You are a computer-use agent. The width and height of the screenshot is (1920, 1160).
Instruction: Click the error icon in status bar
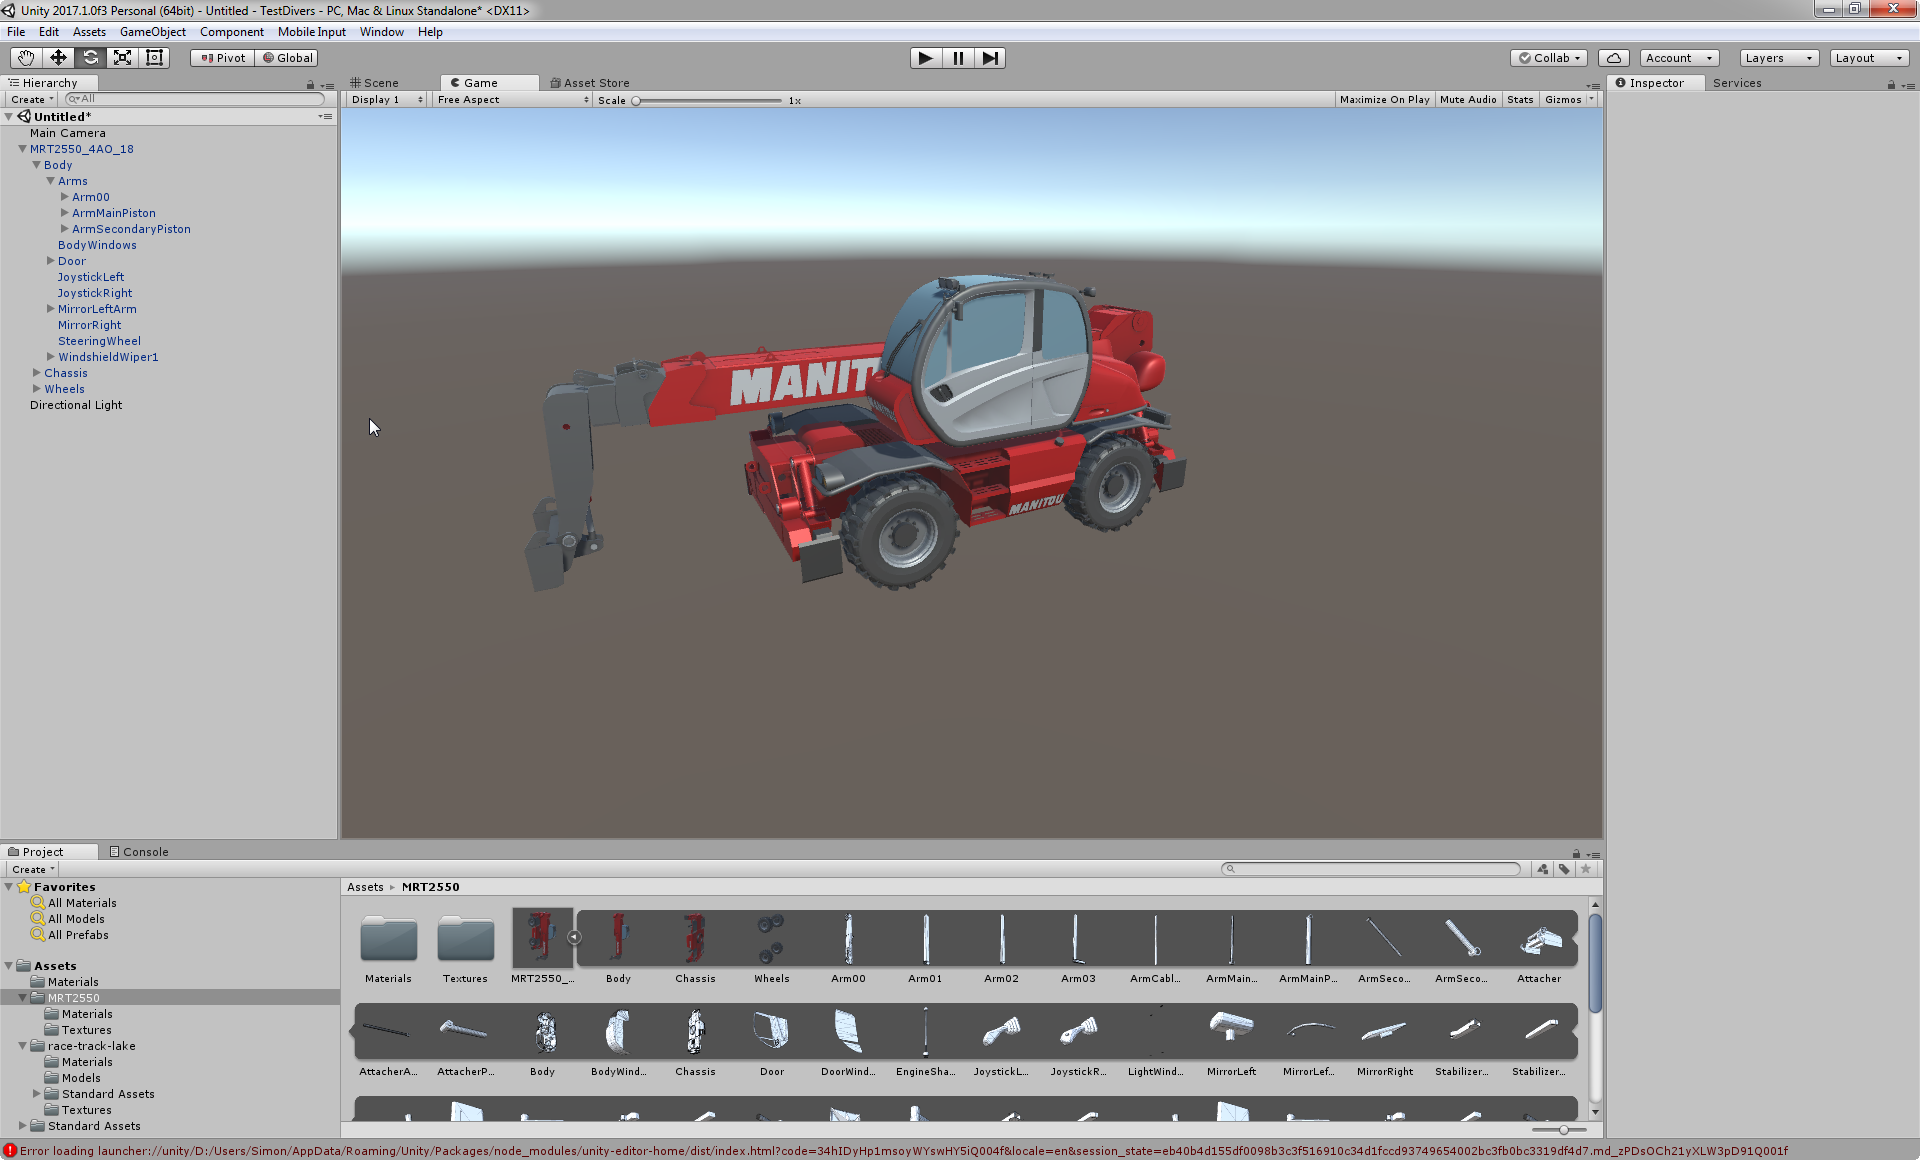pos(10,1151)
